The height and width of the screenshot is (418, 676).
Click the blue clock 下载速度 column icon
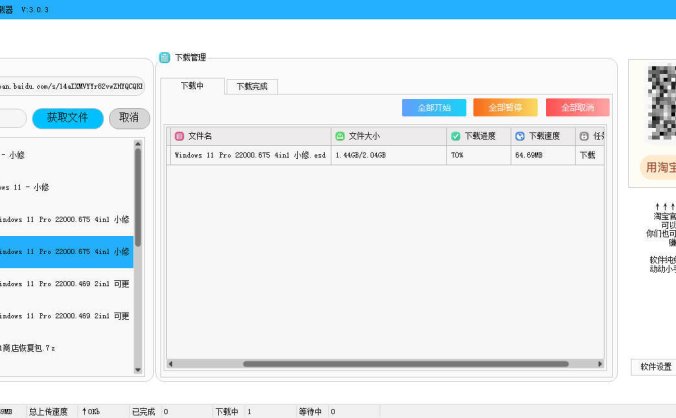(520, 136)
